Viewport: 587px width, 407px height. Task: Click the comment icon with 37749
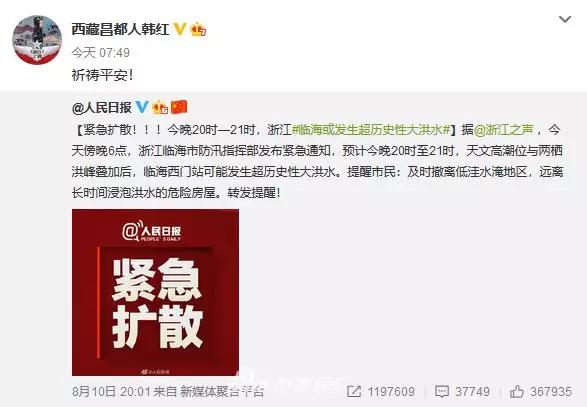point(442,392)
